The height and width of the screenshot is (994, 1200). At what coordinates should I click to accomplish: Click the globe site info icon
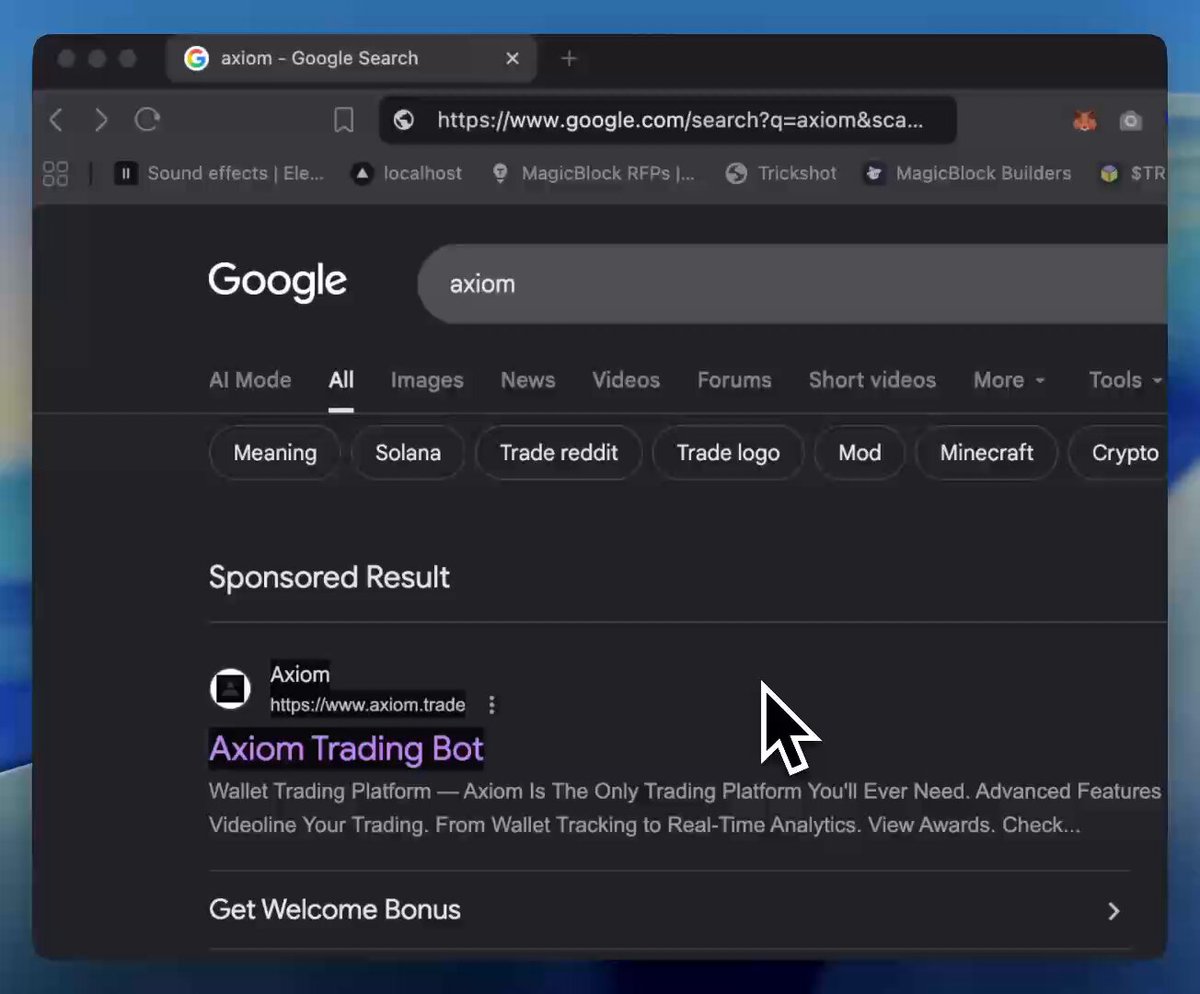[404, 121]
